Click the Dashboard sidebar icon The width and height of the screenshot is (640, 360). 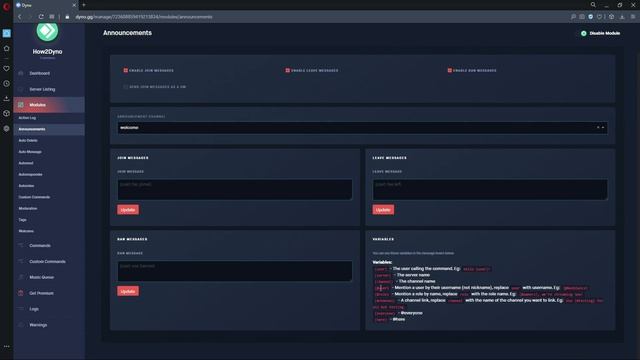coord(21,73)
